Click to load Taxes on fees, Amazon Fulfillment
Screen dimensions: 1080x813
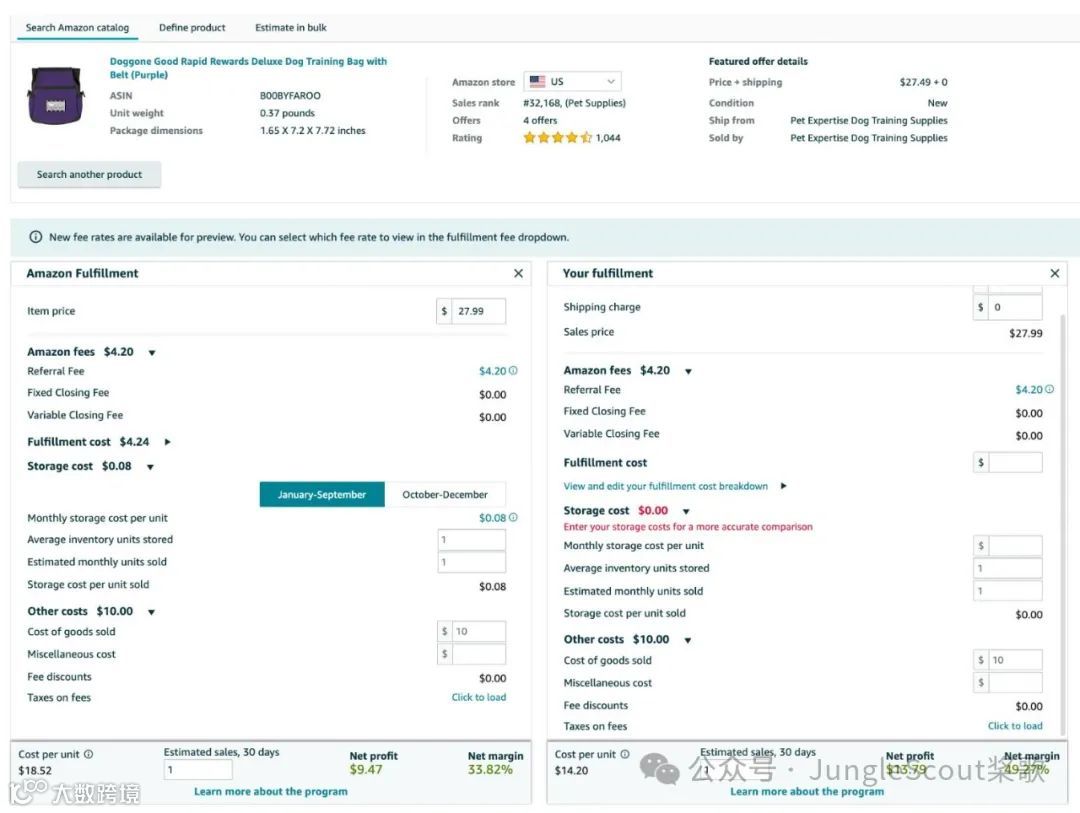tap(479, 697)
